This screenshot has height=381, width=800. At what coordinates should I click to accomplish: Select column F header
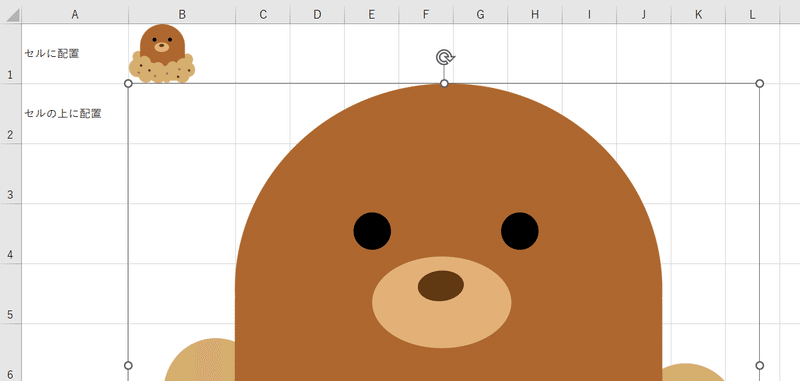click(426, 15)
